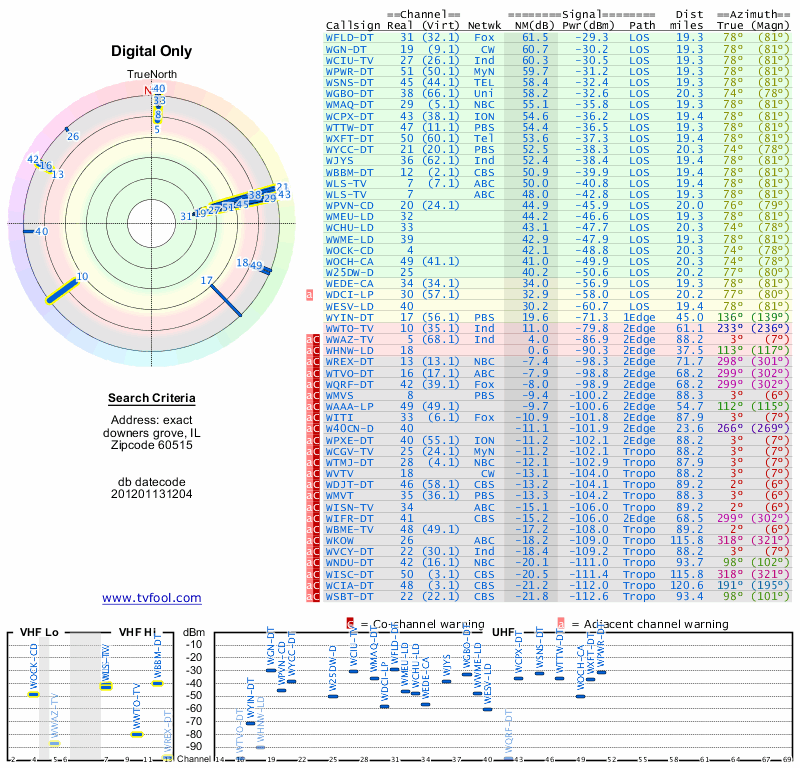Click the WBBM-DT bar in VHF Hi chart
Viewport: 800px width, 768px height.
pos(157,683)
